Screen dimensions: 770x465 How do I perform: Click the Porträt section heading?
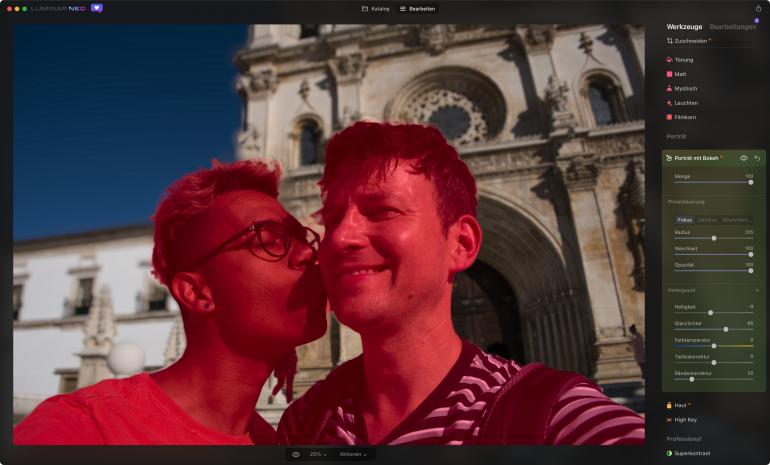tap(676, 137)
